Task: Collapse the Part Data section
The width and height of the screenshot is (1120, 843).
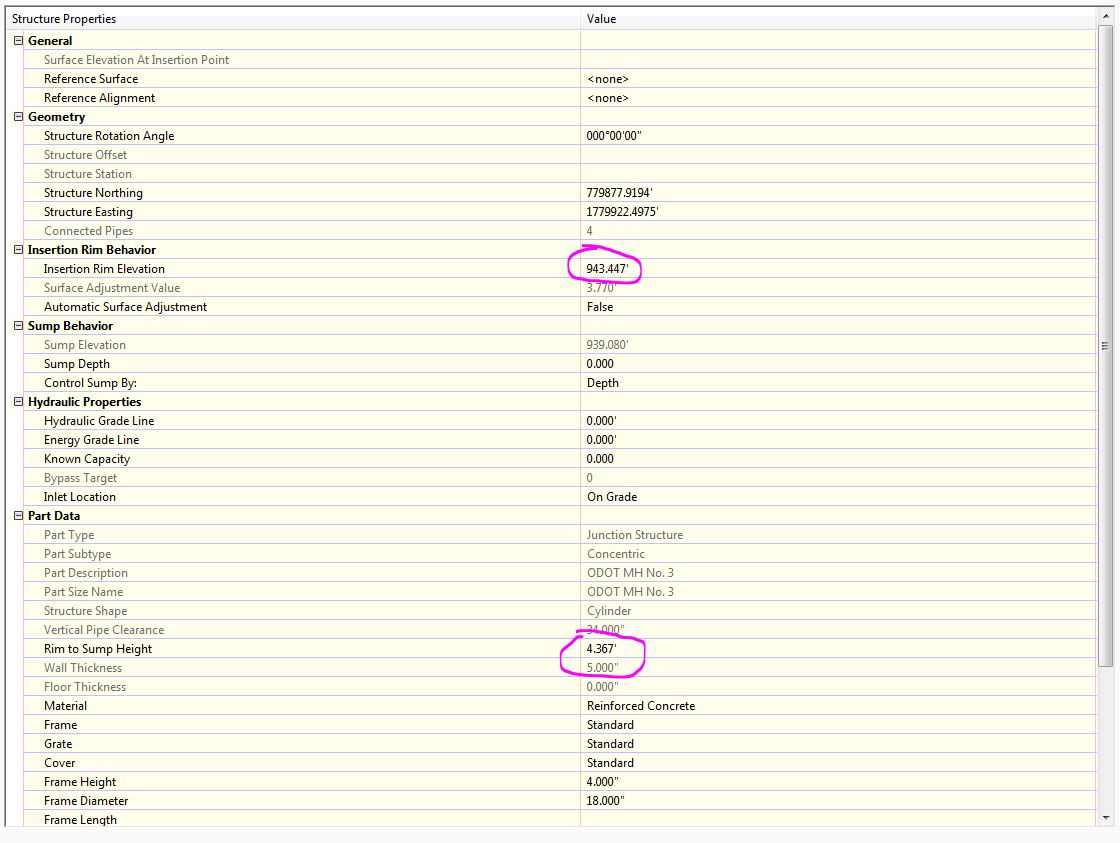Action: tap(19, 516)
